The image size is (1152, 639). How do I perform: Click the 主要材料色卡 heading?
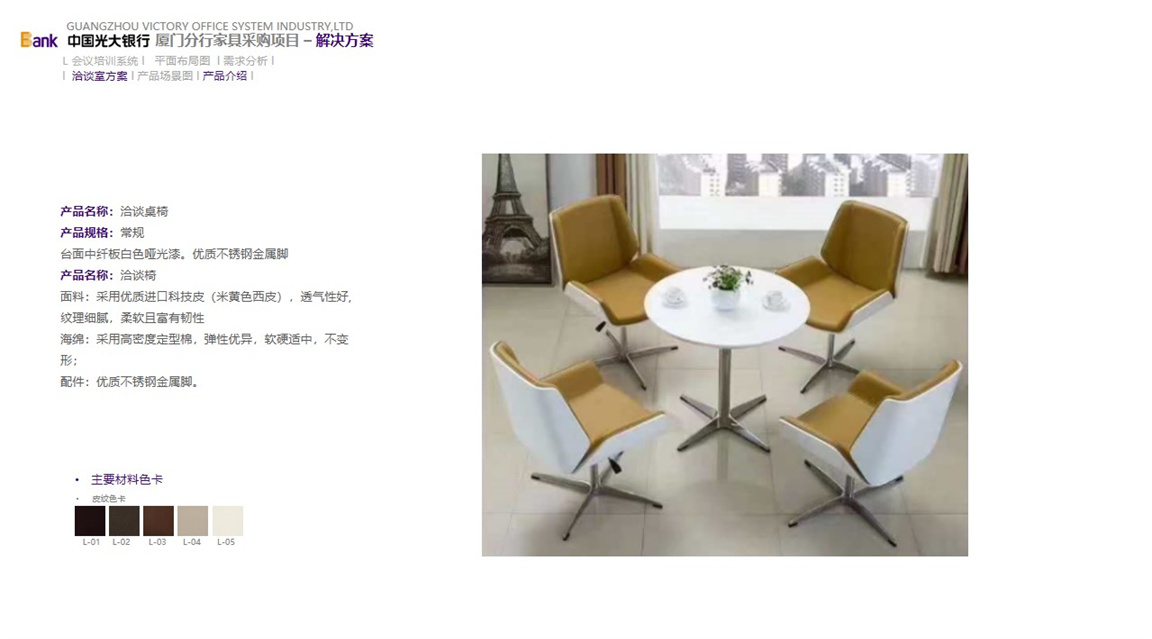coord(127,480)
